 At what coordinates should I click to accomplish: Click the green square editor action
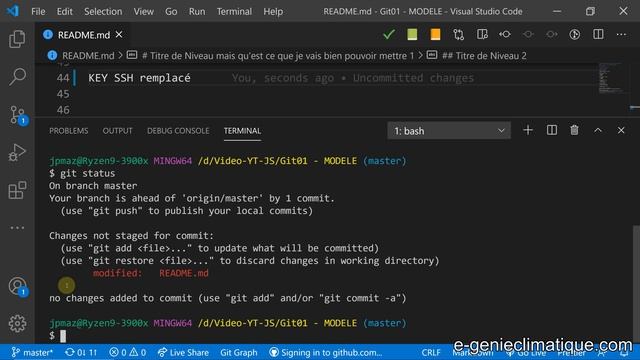[x=412, y=34]
